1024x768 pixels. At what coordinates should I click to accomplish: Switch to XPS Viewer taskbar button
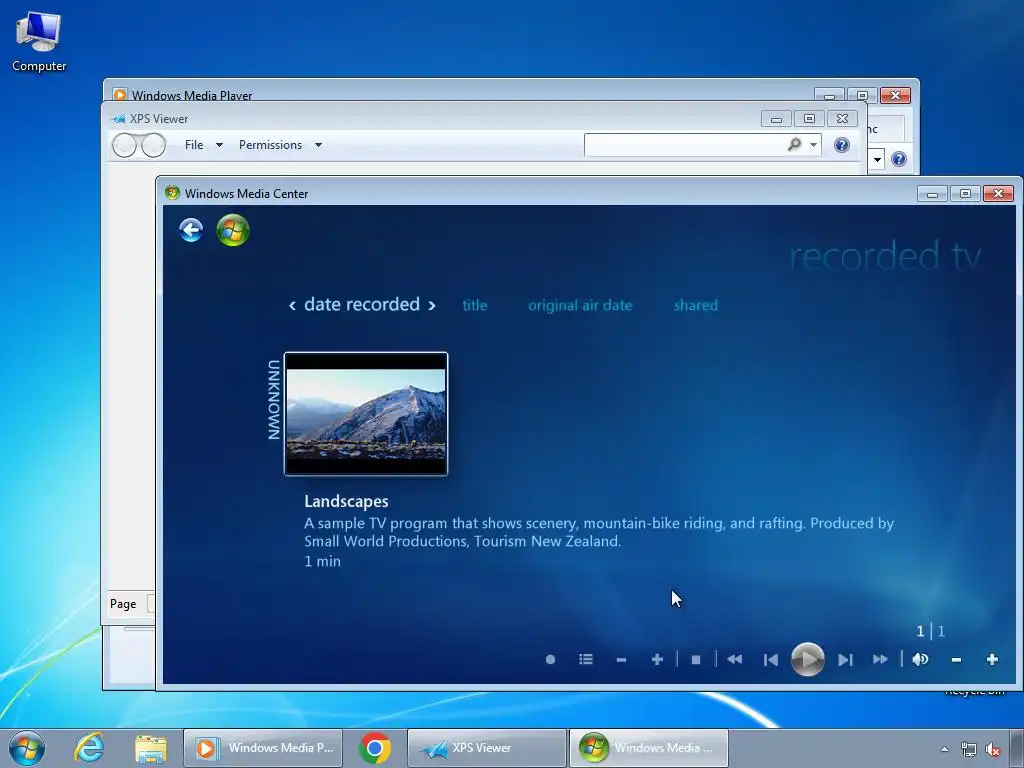tap(487, 748)
